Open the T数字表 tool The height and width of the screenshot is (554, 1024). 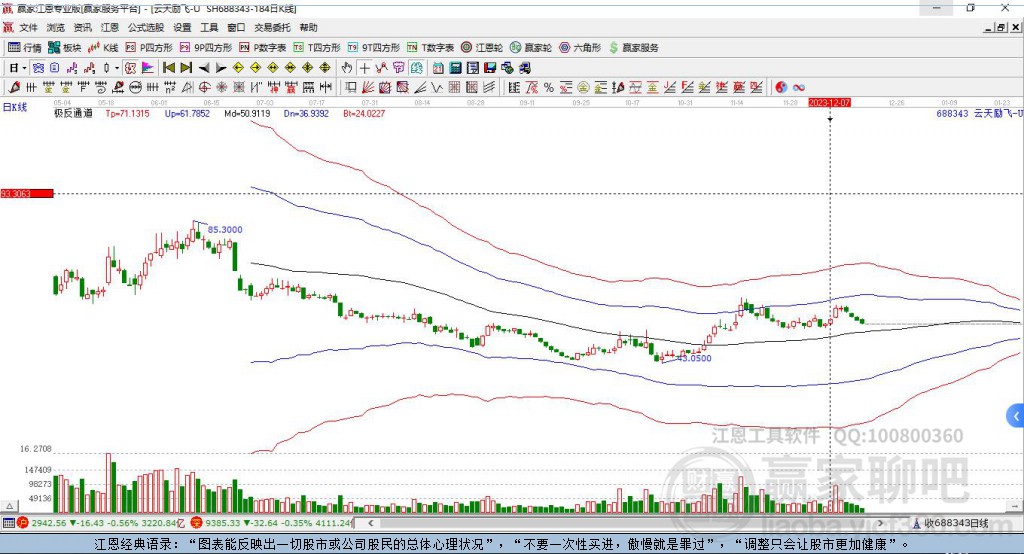click(x=430, y=48)
